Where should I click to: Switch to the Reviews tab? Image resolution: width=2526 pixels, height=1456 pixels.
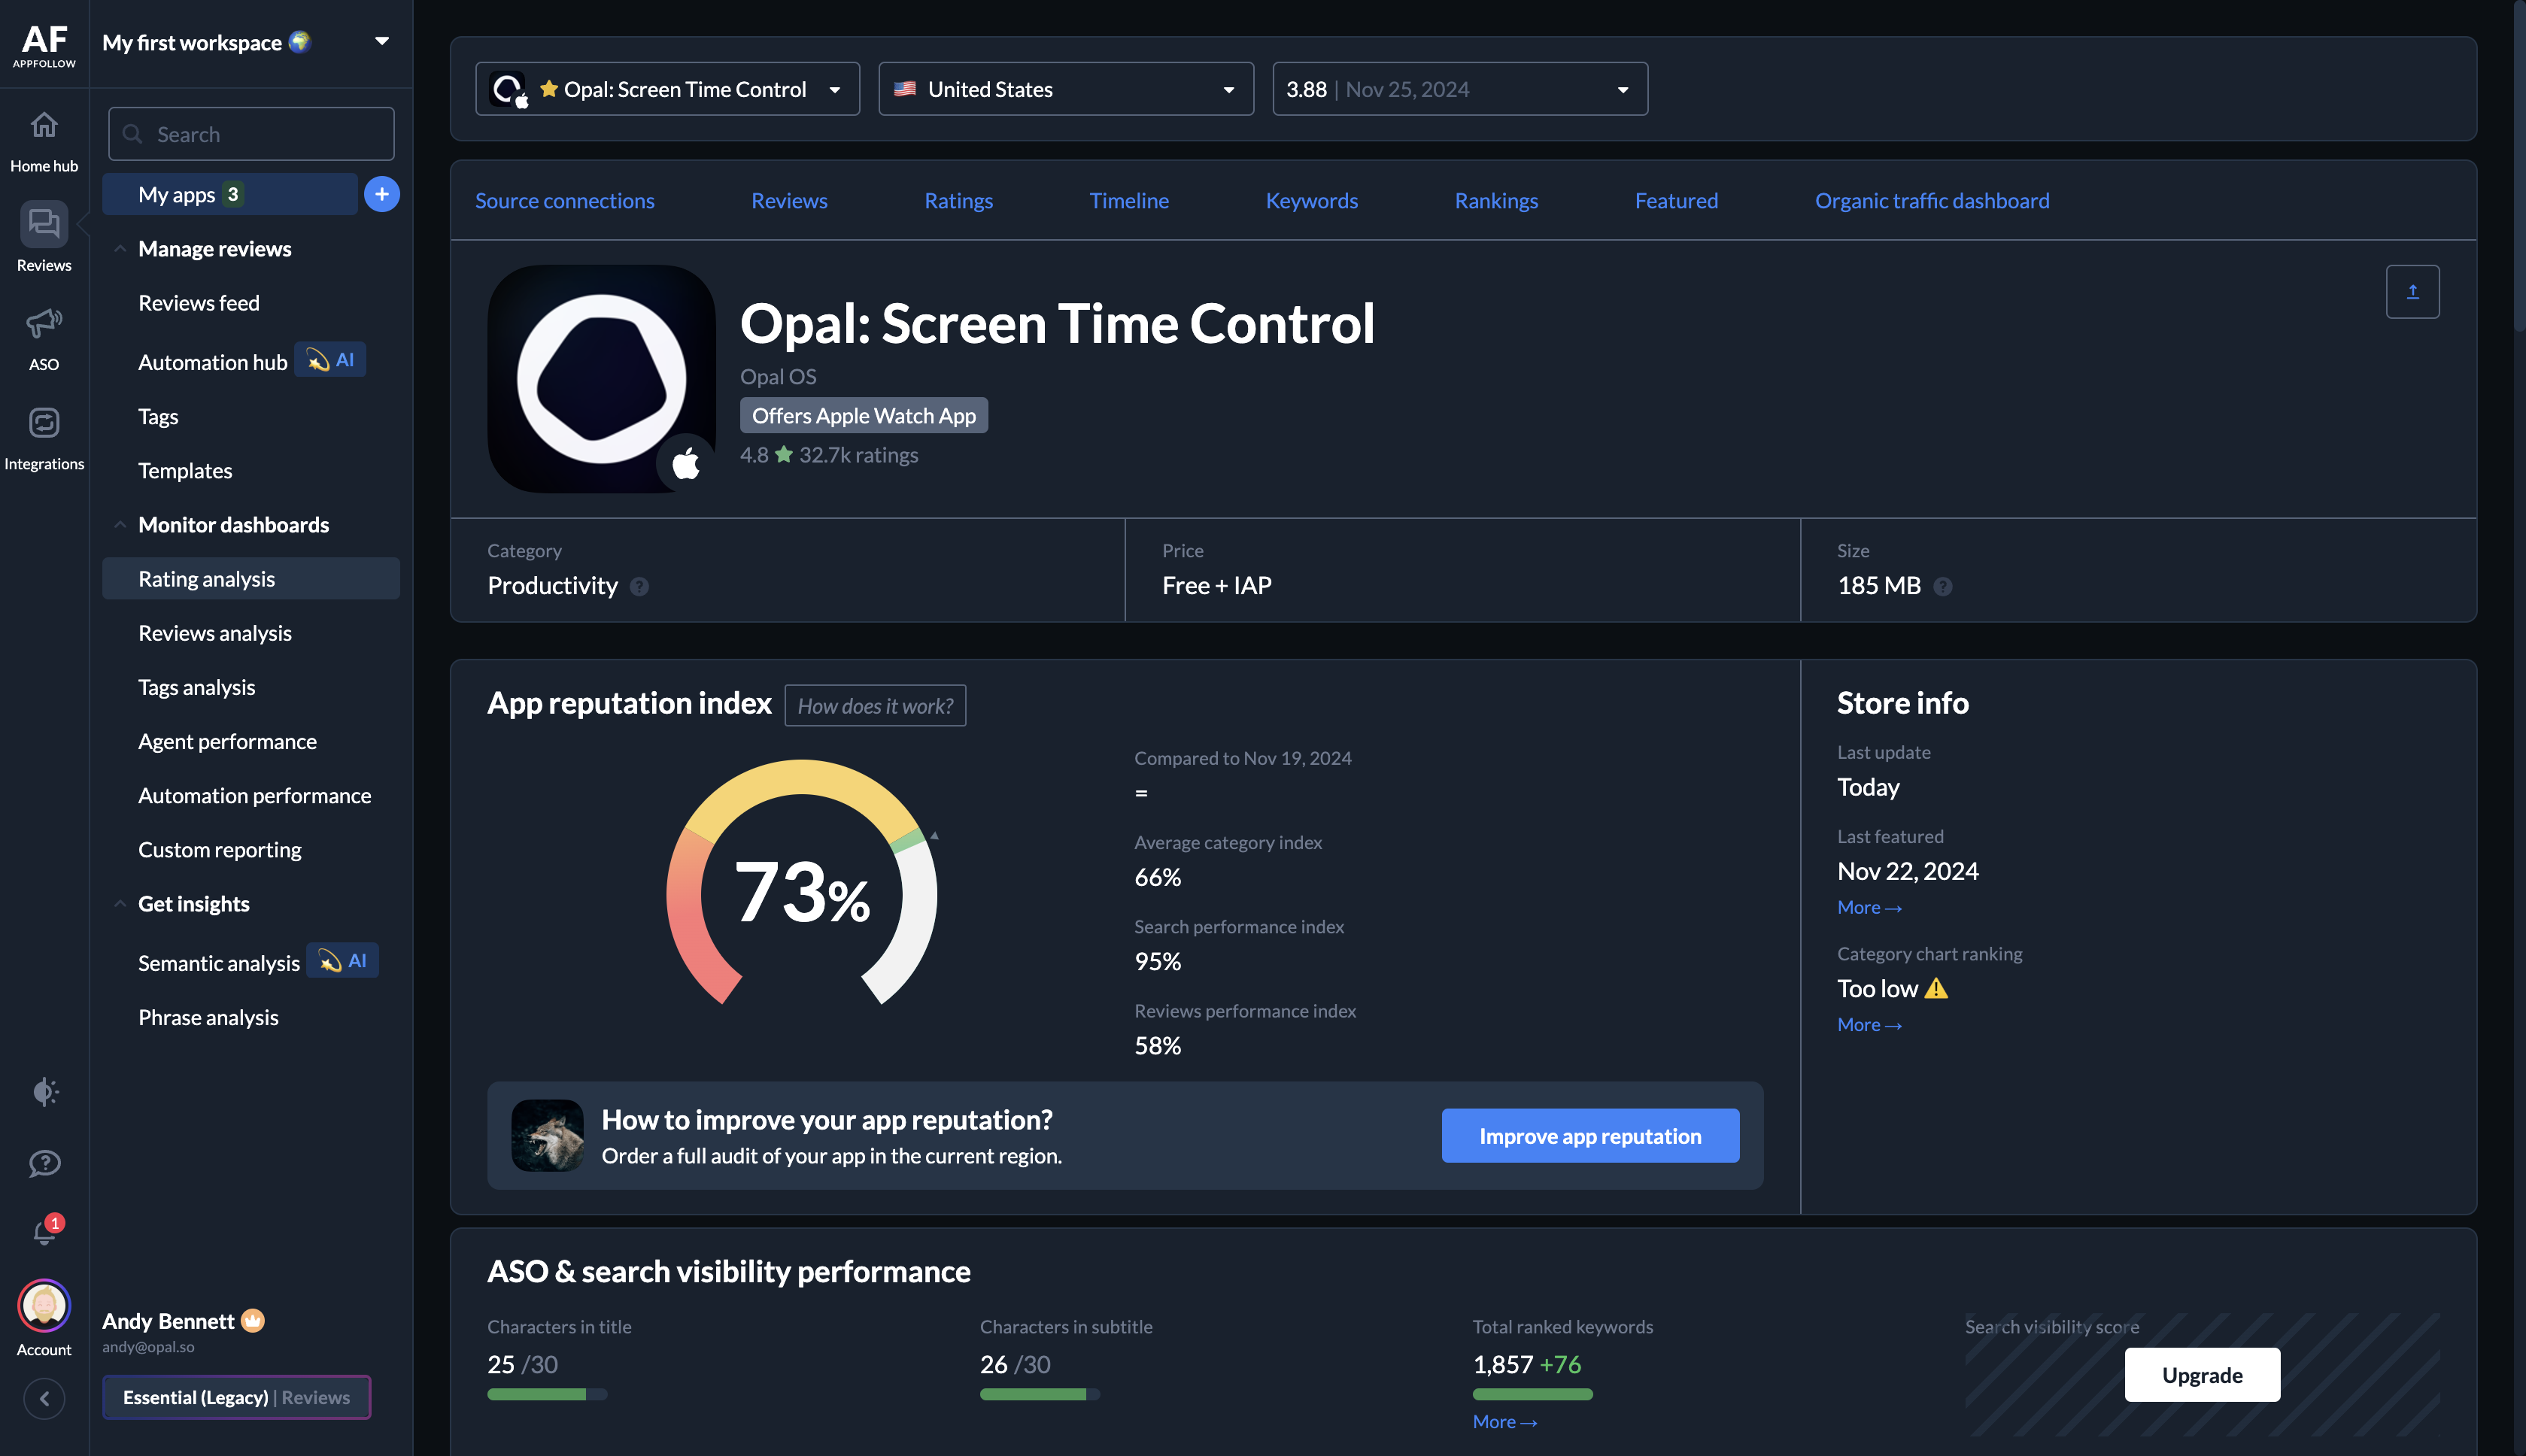coord(790,201)
